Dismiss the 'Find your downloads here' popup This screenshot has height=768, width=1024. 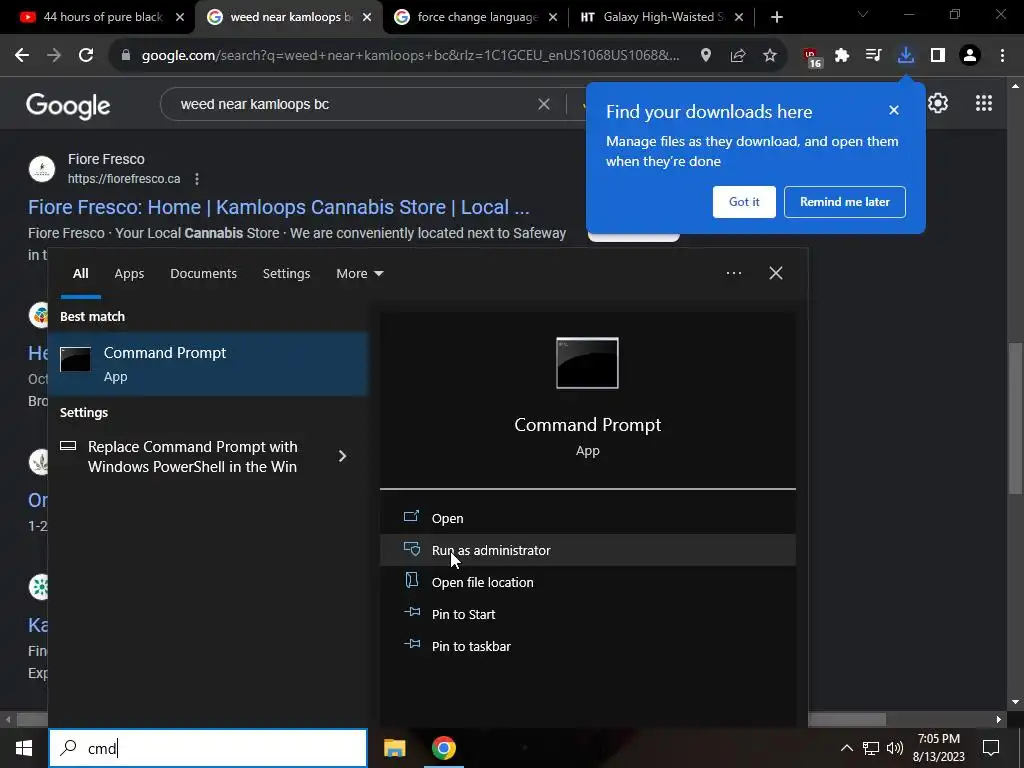tap(894, 110)
